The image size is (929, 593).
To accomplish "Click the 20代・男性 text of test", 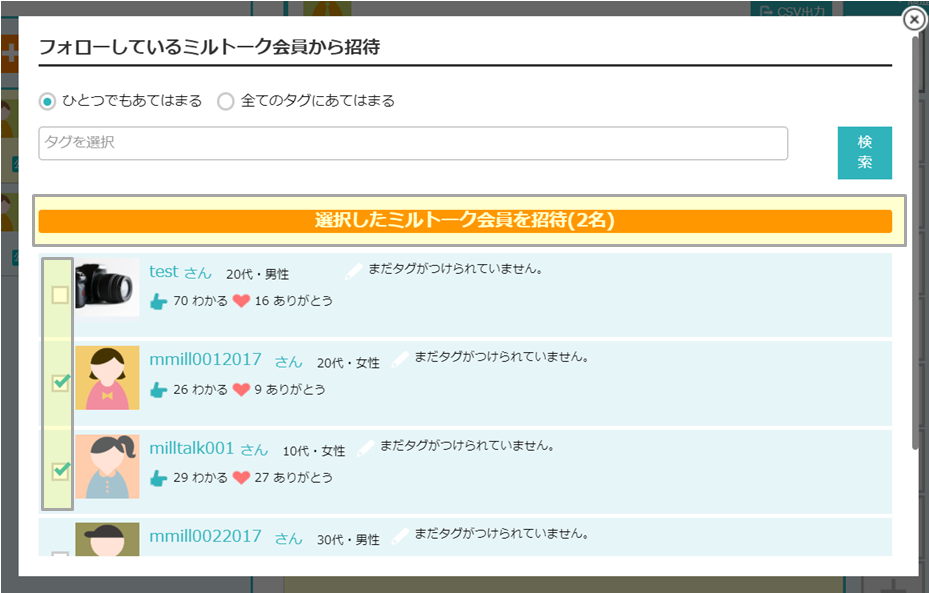I will coord(258,274).
